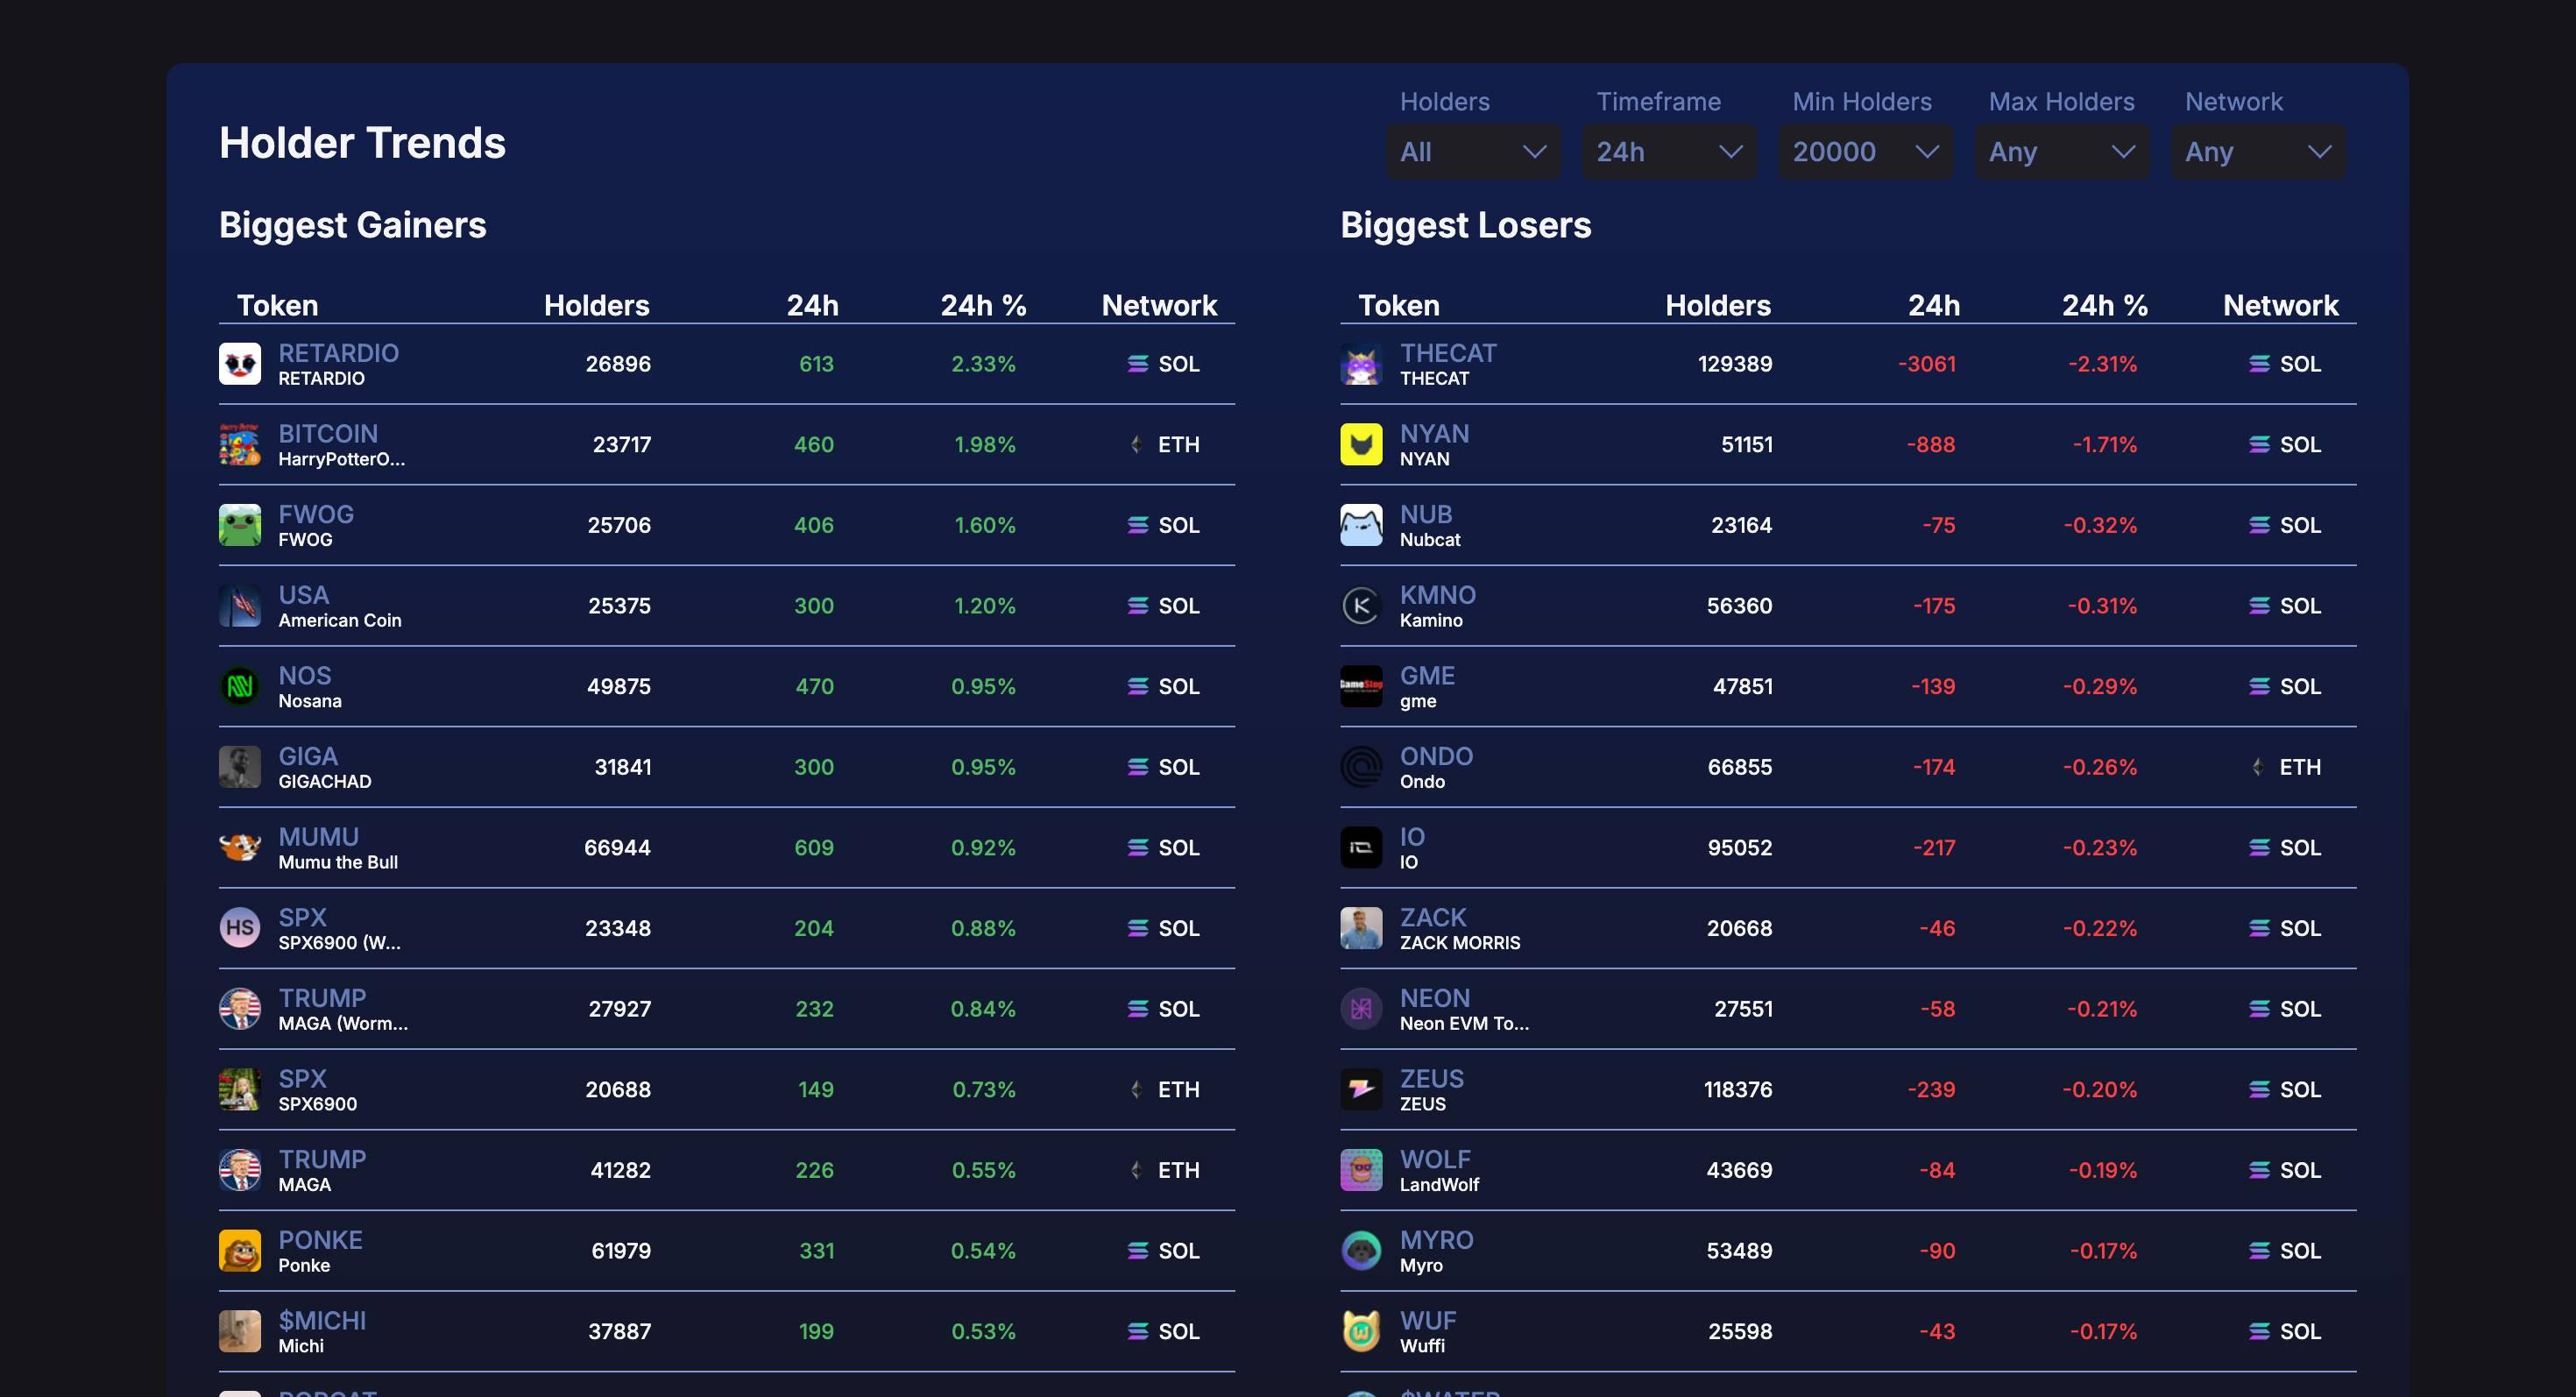Viewport: 2576px width, 1397px height.
Task: Click the ZEUS token icon
Action: tap(1360, 1089)
